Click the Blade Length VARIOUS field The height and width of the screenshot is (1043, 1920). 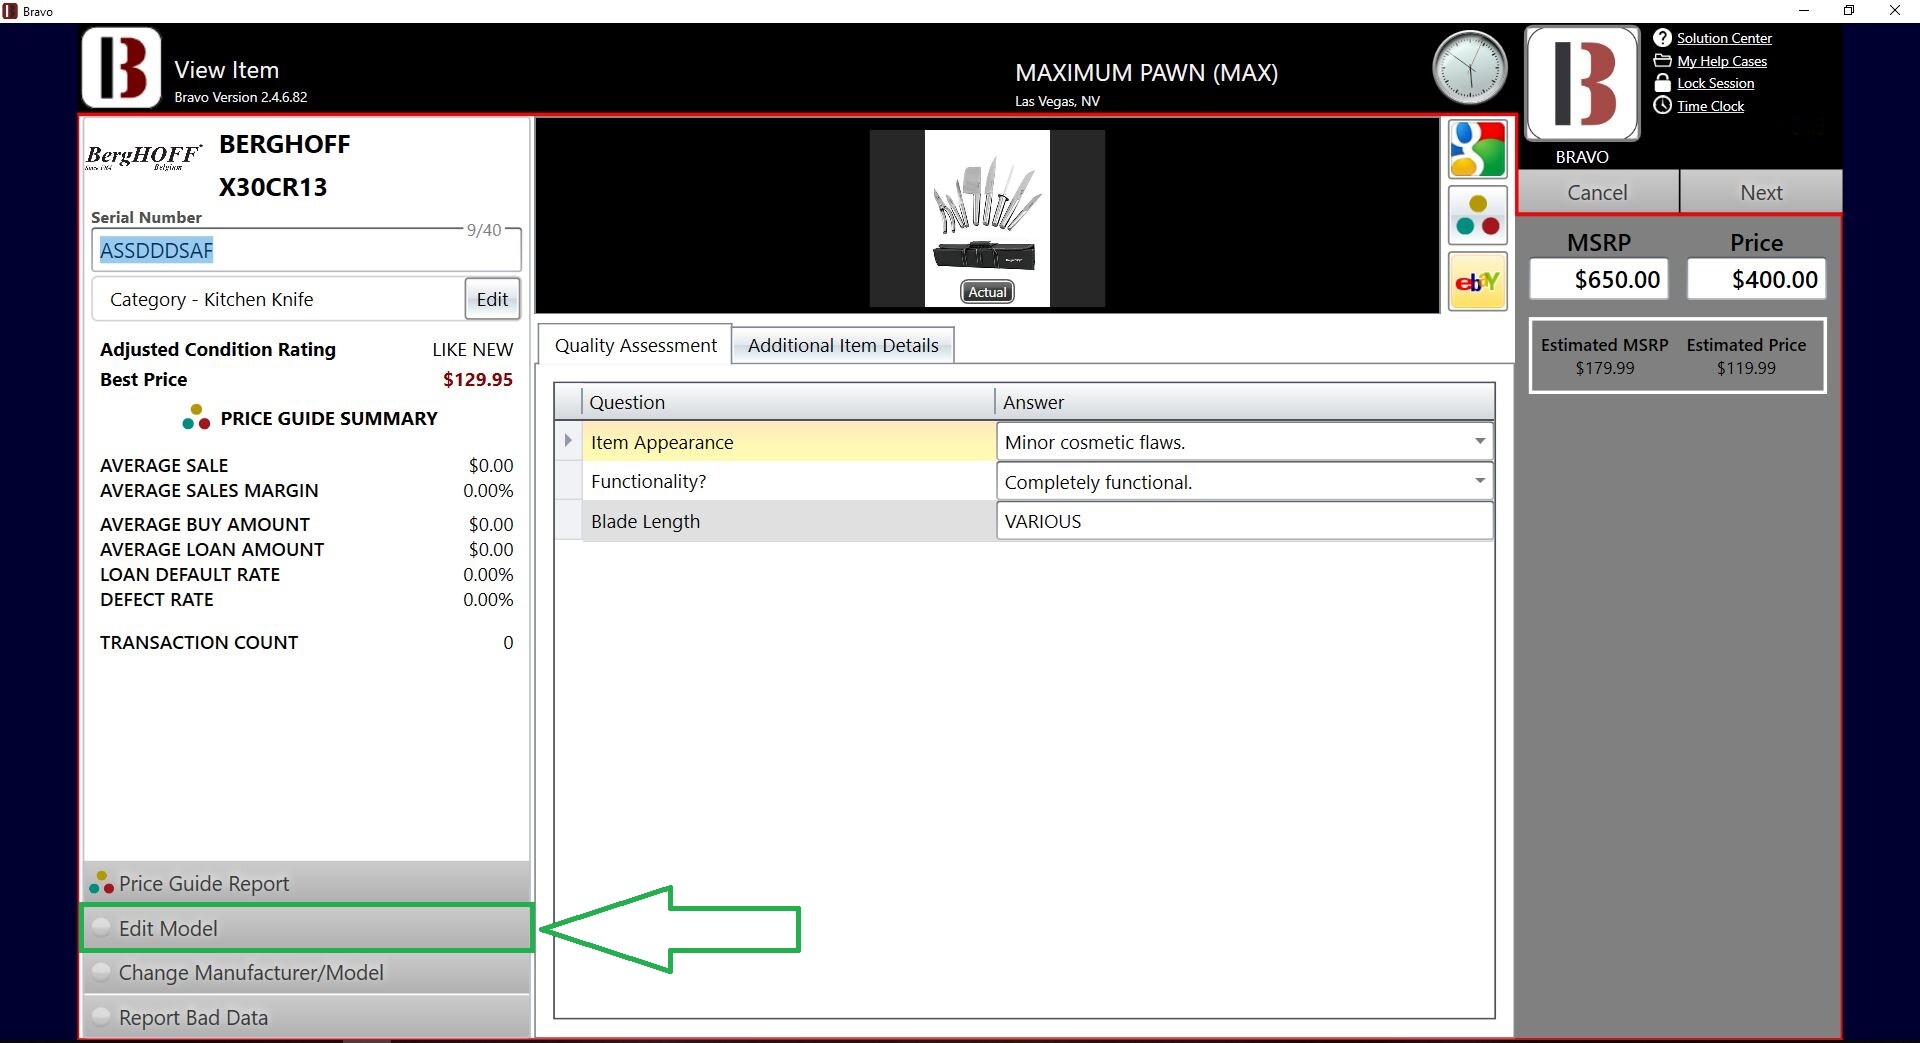1244,521
